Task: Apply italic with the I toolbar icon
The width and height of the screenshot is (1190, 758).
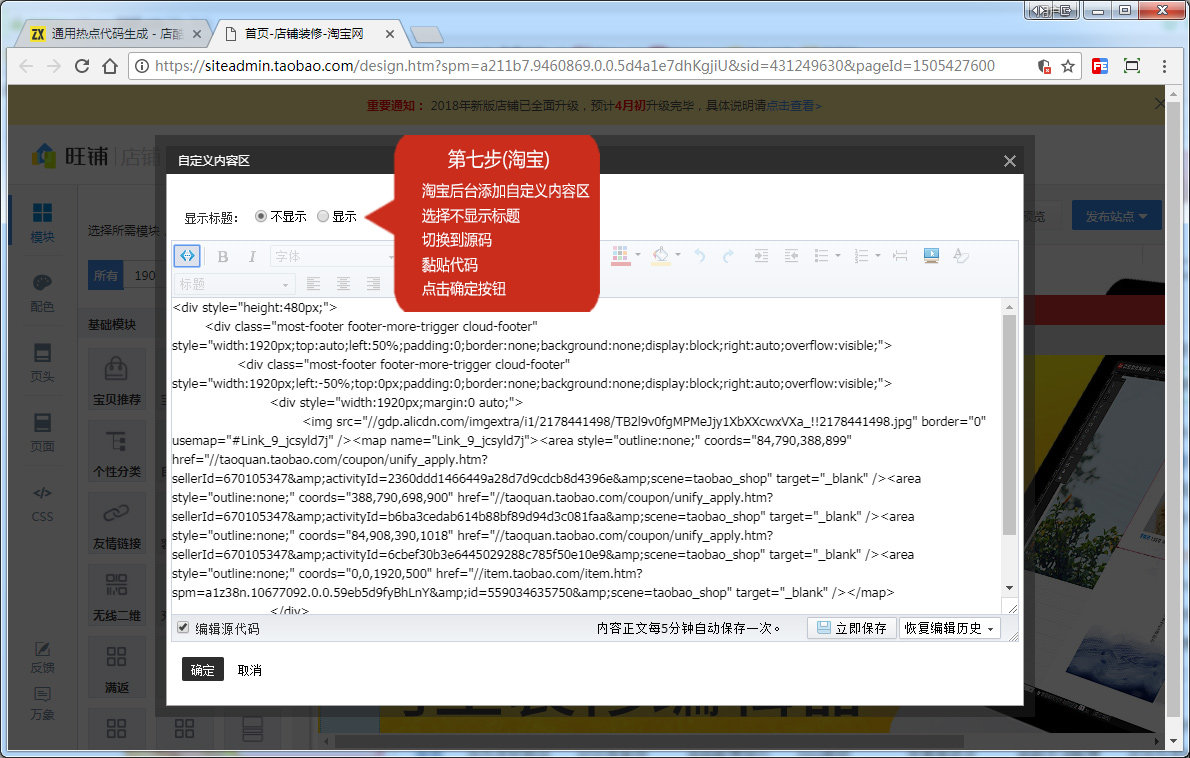Action: pyautogui.click(x=252, y=256)
